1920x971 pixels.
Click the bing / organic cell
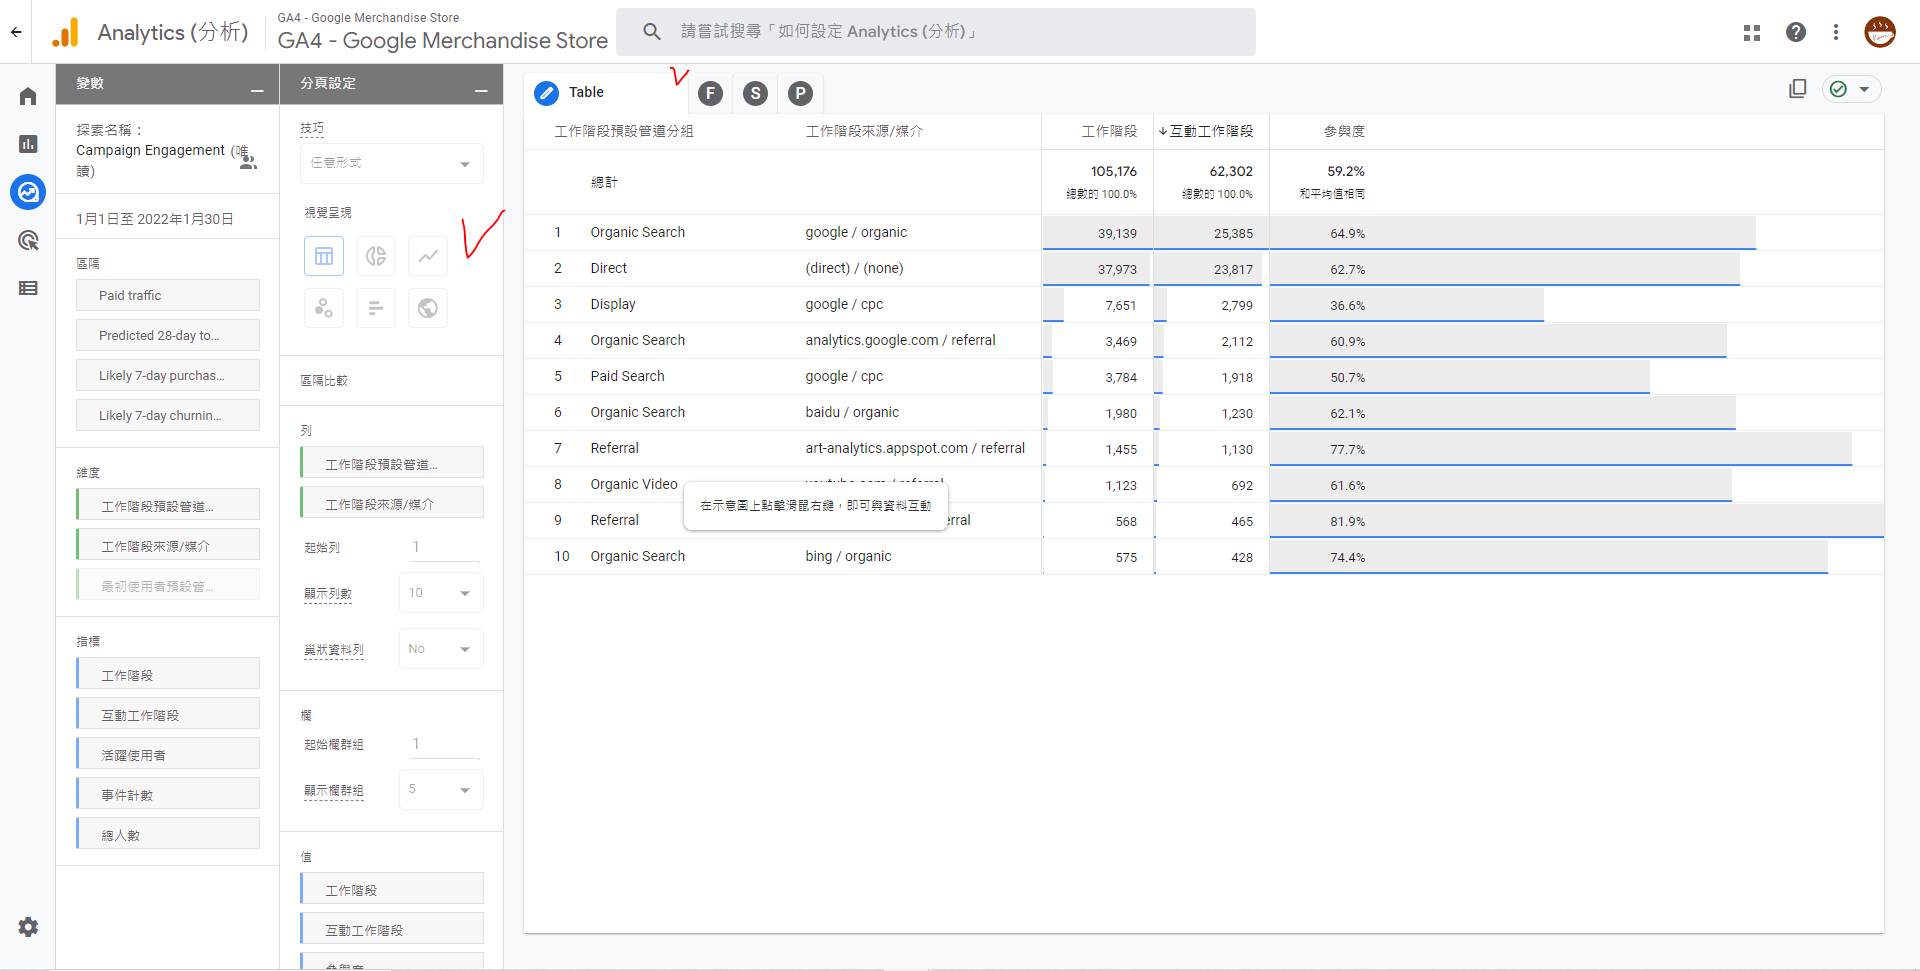pyautogui.click(x=848, y=556)
